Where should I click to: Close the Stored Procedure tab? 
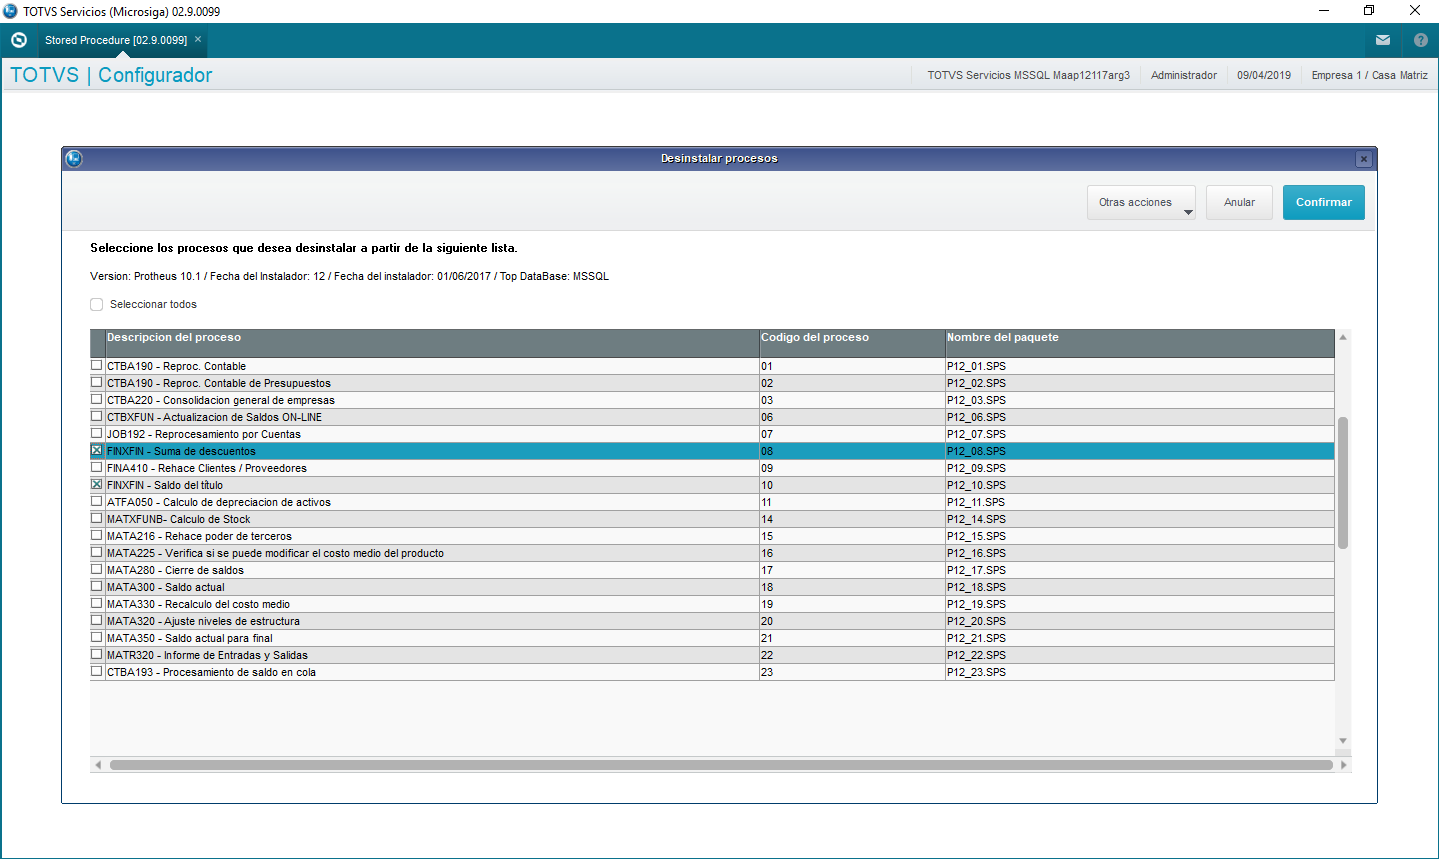coord(198,39)
